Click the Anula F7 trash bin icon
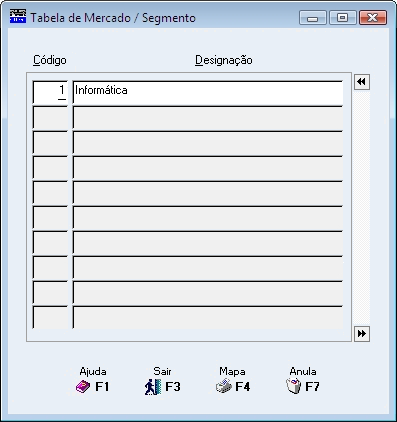 click(294, 387)
